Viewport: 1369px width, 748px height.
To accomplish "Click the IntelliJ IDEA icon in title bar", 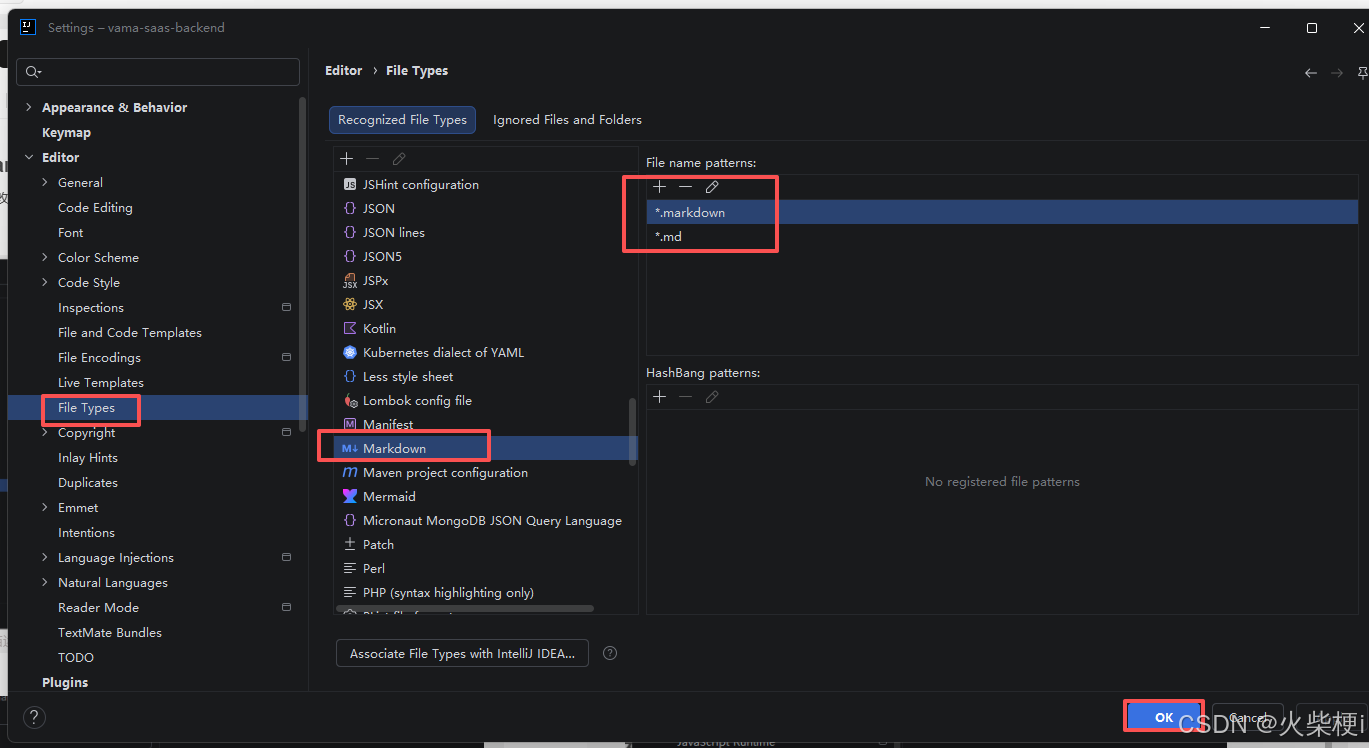I will [x=28, y=28].
